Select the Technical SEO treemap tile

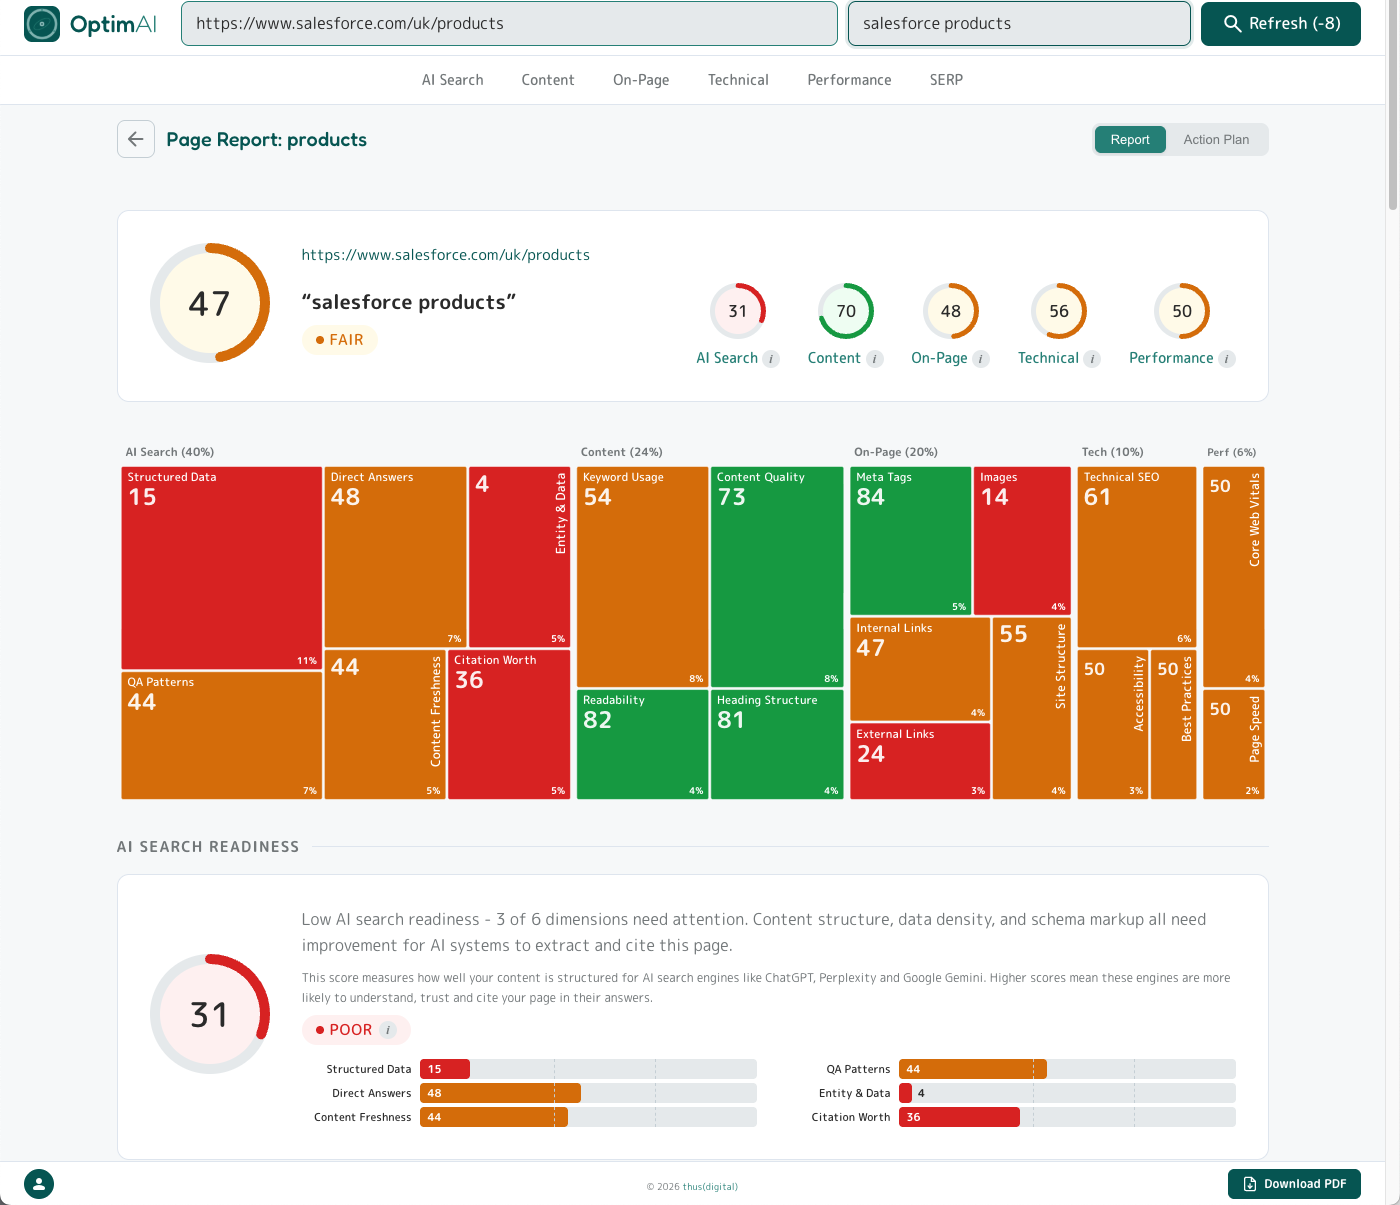(1137, 557)
